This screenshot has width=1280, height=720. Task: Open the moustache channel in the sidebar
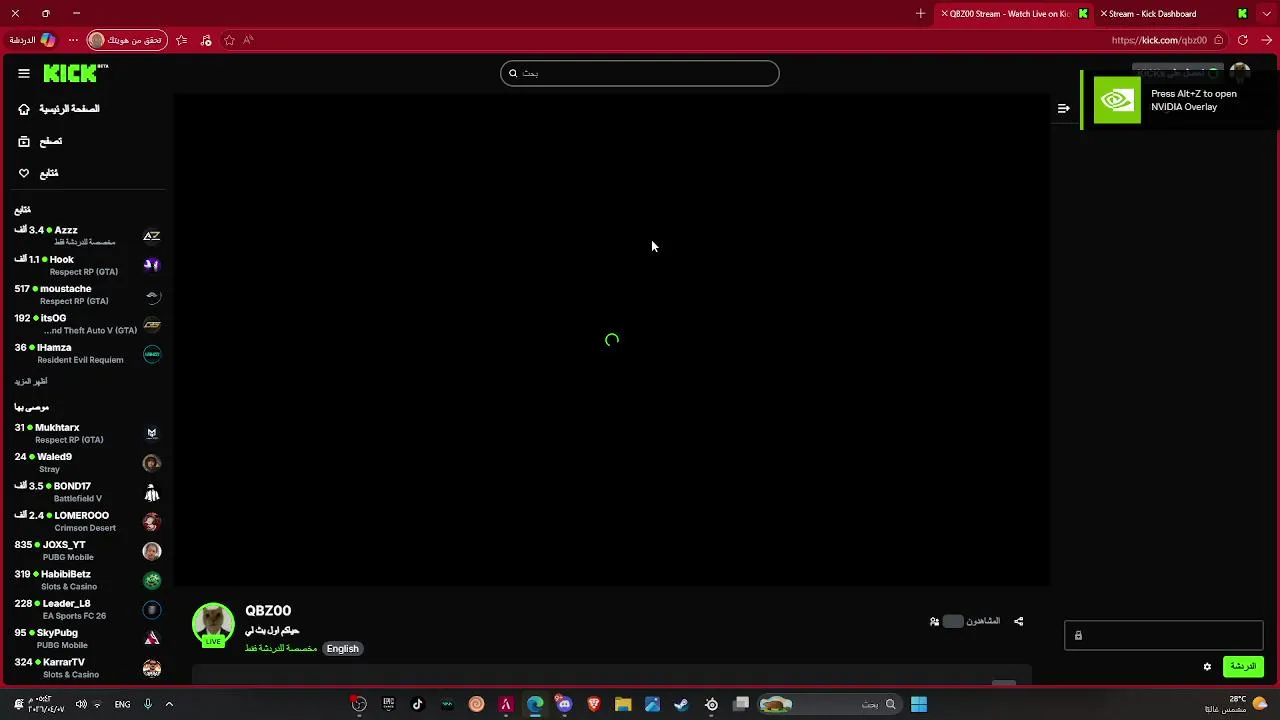88,294
